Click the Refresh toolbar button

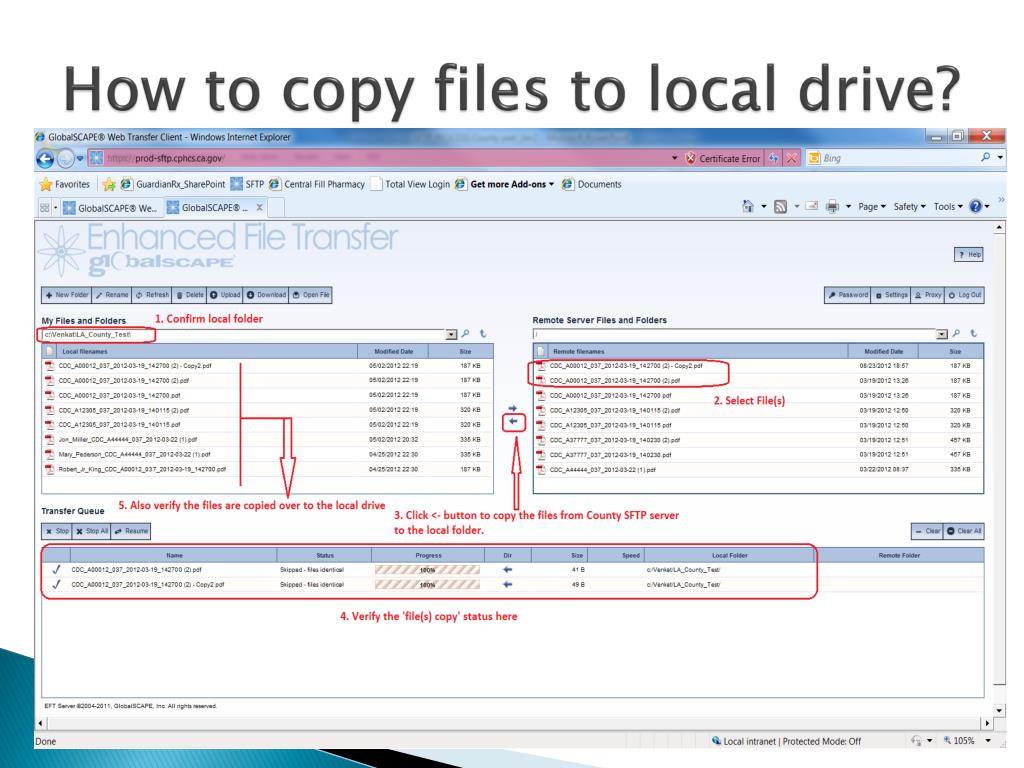pyautogui.click(x=152, y=295)
